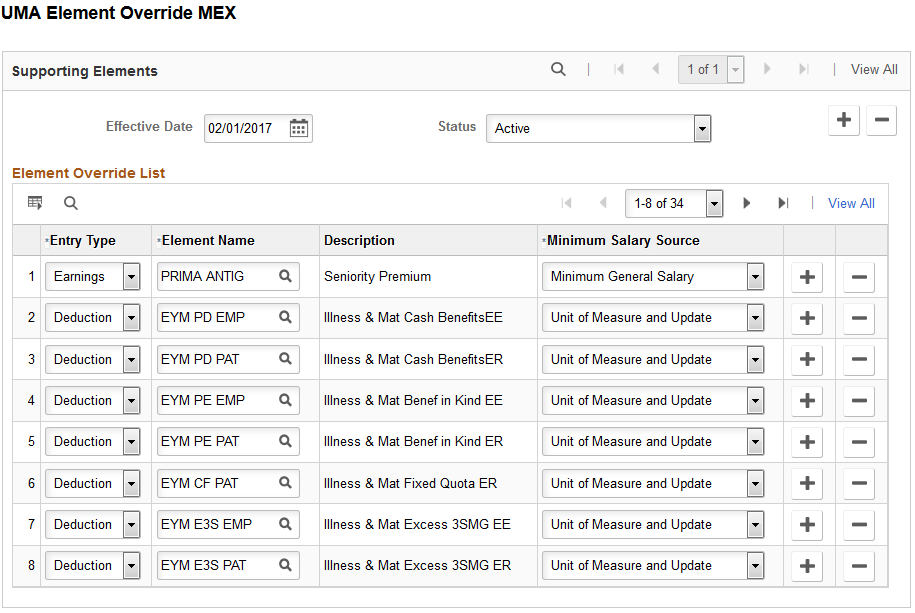Click the Minimum Salary Source column header

click(x=623, y=241)
